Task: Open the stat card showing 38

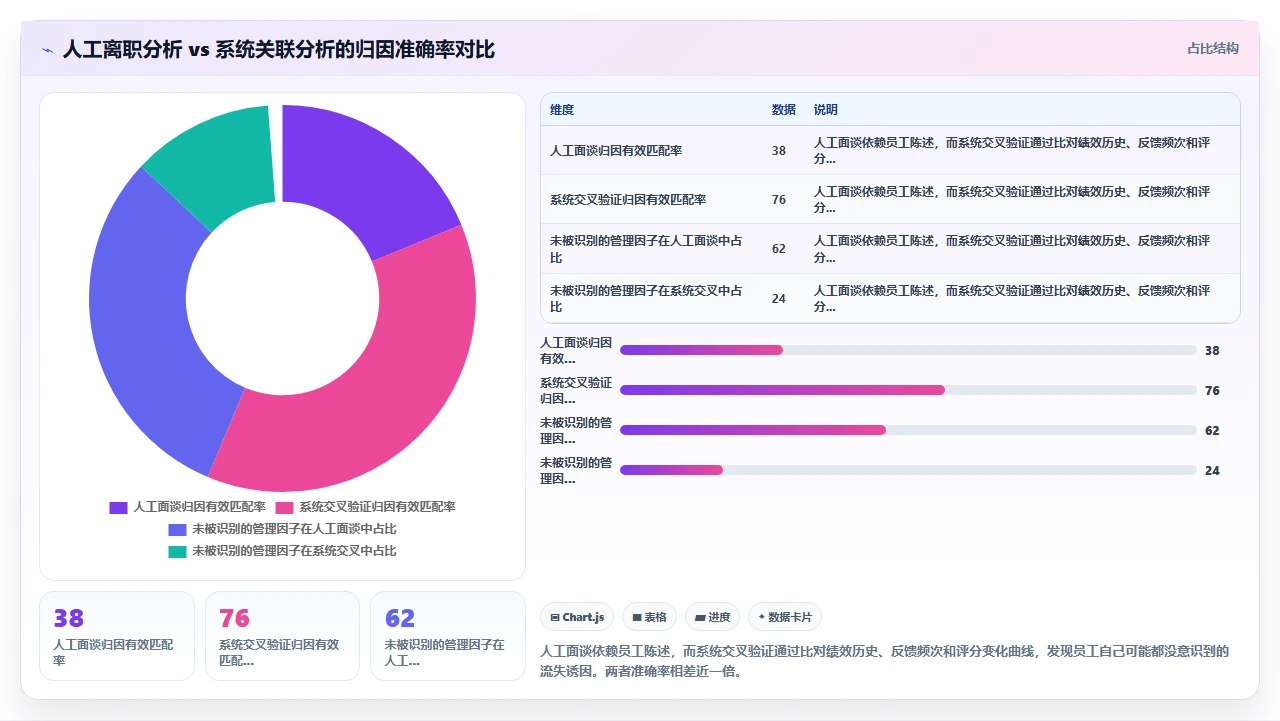Action: 117,636
